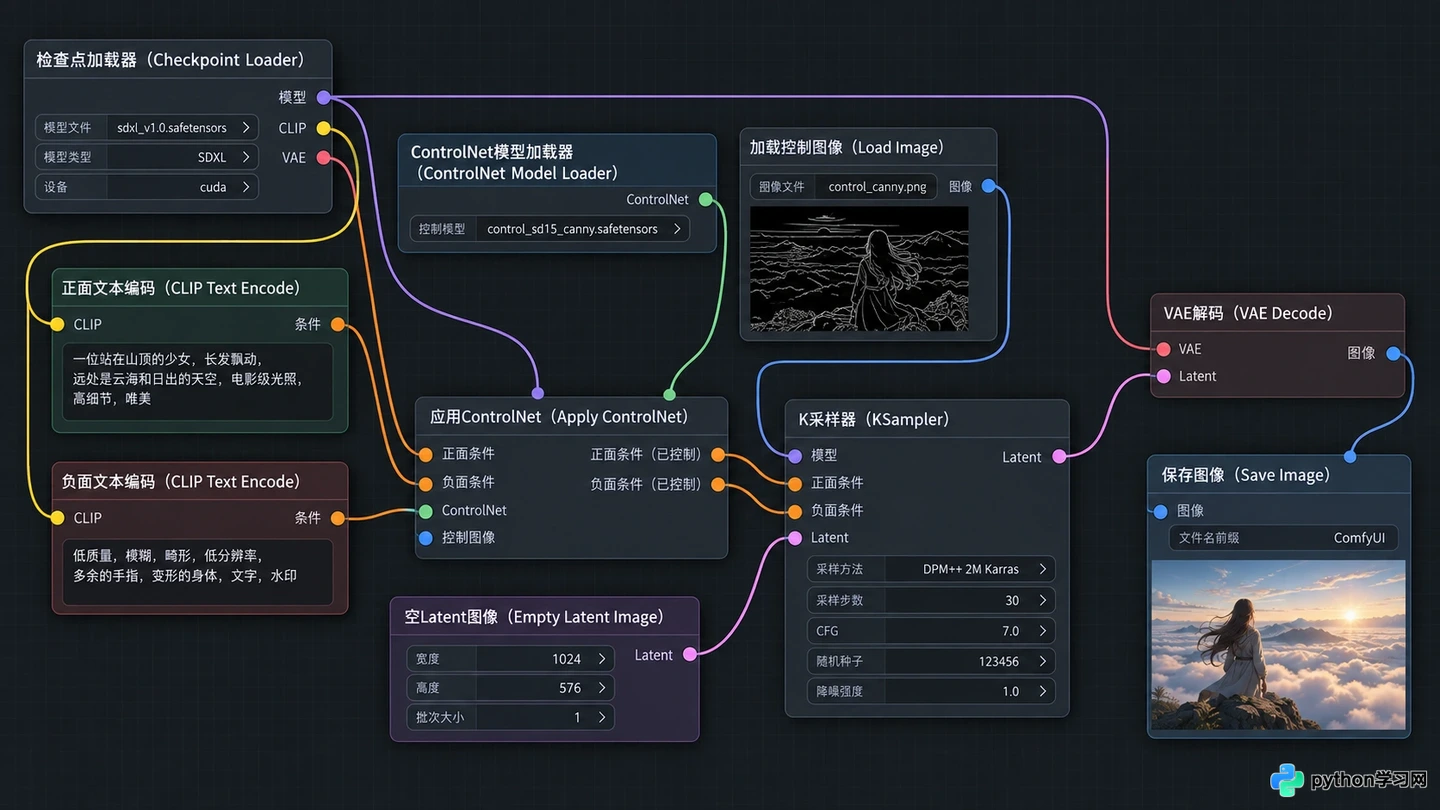Click the VAE input socket on VAE Decode
The width and height of the screenshot is (1440, 810).
pyautogui.click(x=1163, y=349)
